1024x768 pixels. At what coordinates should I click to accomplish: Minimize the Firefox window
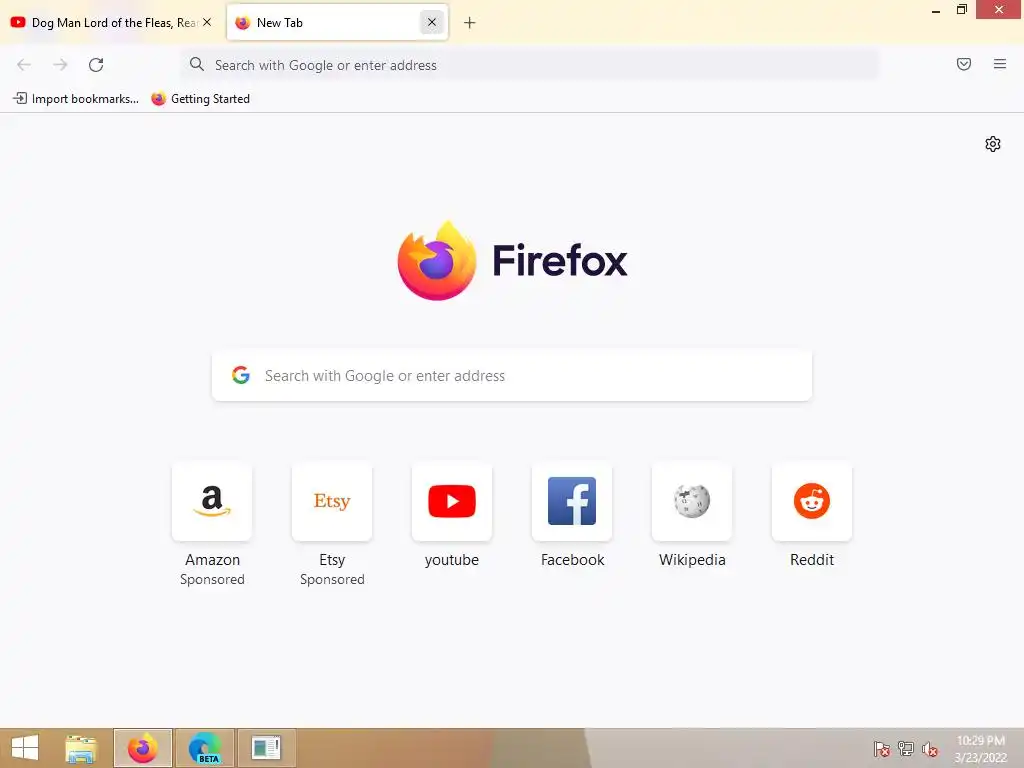click(x=936, y=10)
